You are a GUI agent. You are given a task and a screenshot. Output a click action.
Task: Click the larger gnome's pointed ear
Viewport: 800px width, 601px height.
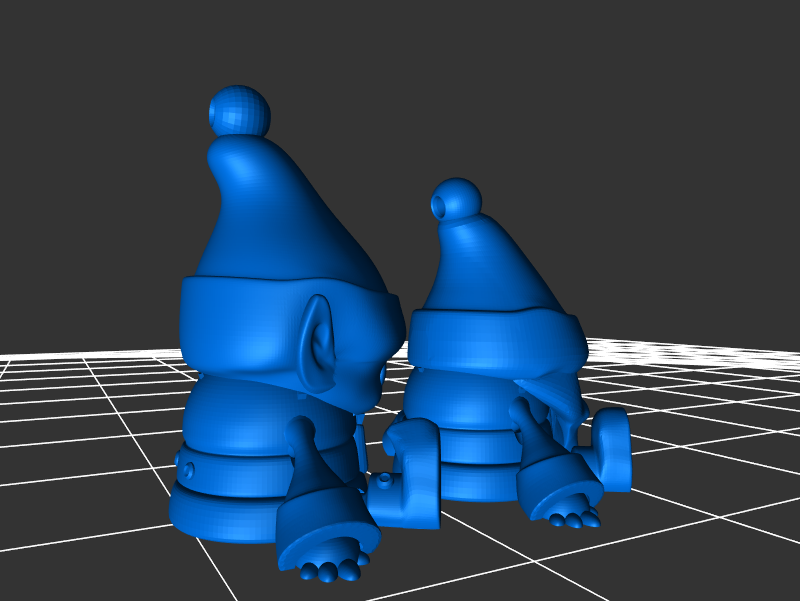[319, 343]
